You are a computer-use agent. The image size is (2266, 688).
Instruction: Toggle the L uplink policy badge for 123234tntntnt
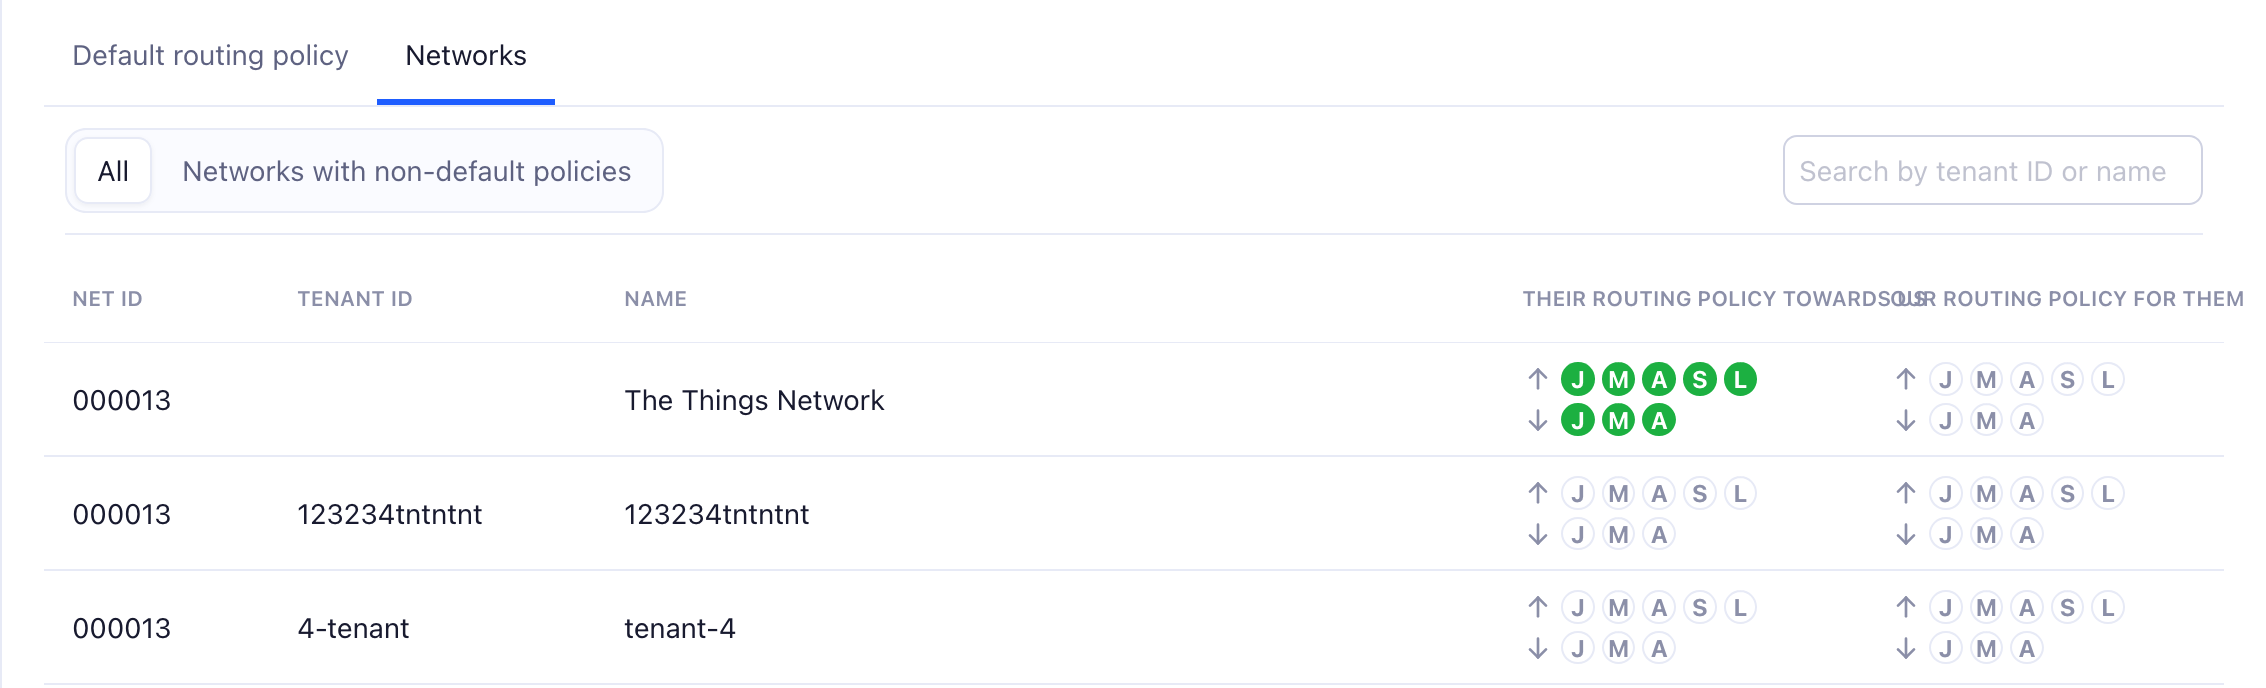1739,492
